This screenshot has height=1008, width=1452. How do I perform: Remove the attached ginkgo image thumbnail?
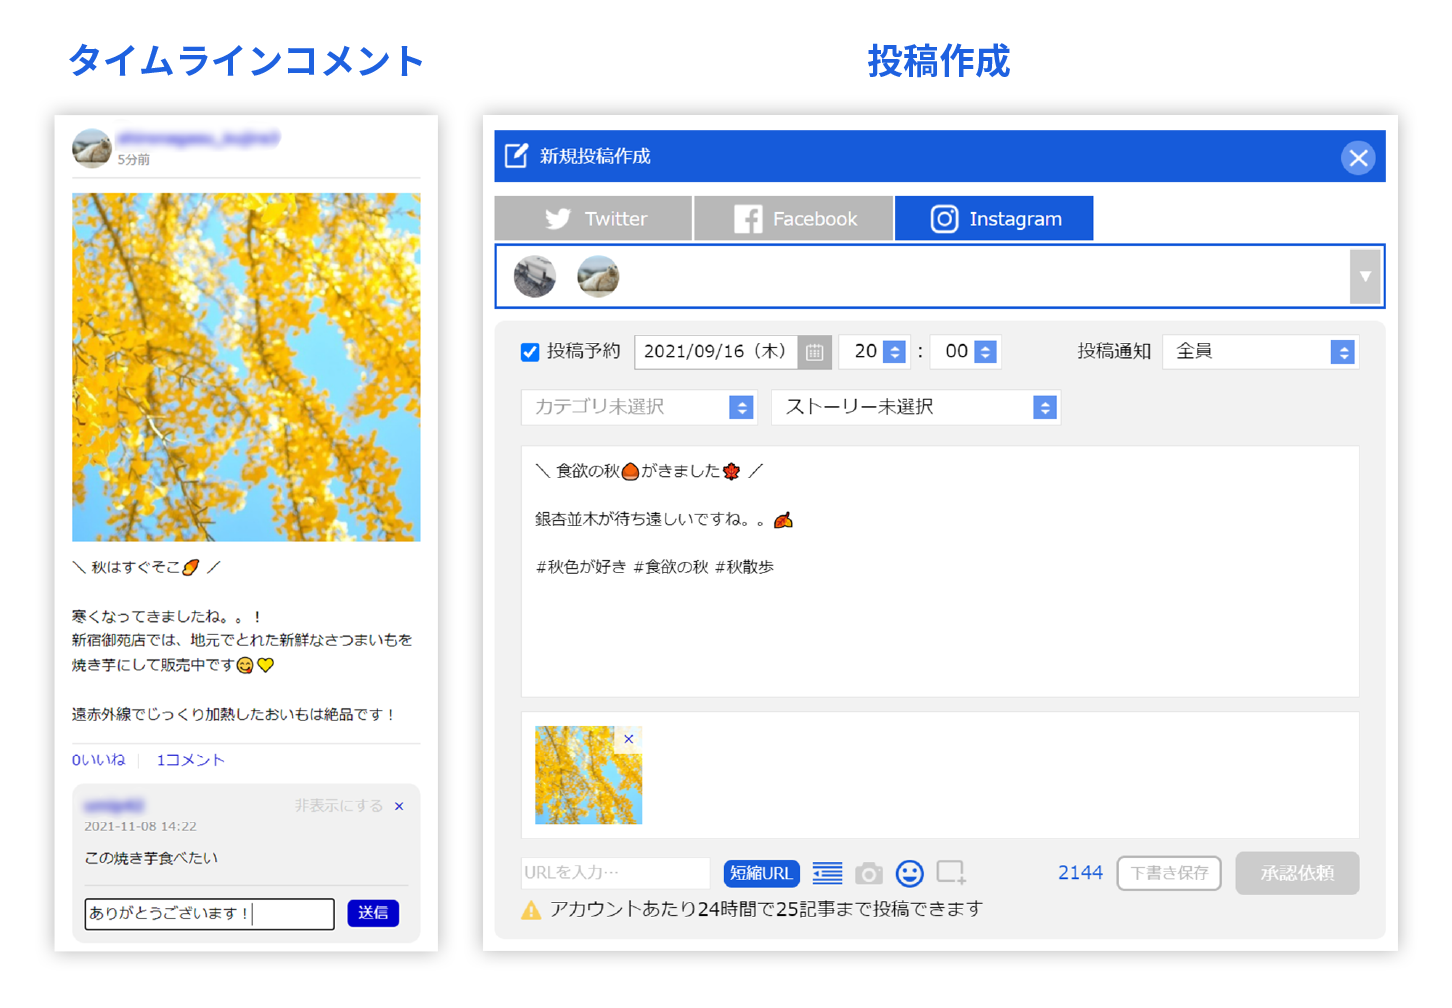click(x=628, y=739)
